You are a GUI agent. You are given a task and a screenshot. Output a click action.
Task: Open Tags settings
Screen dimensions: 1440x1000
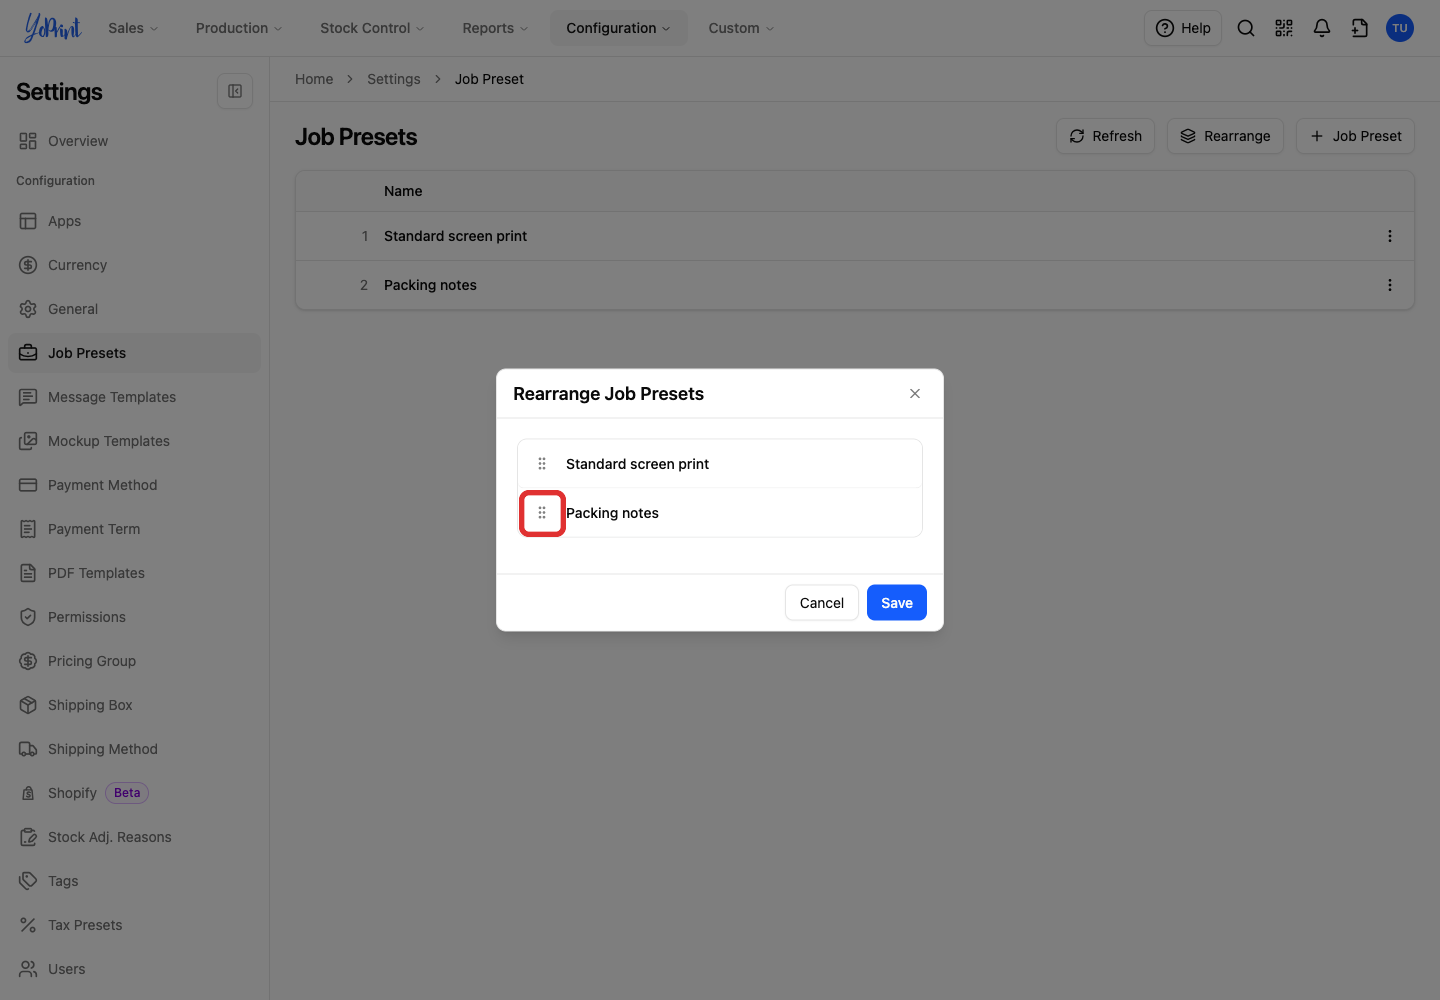134,881
